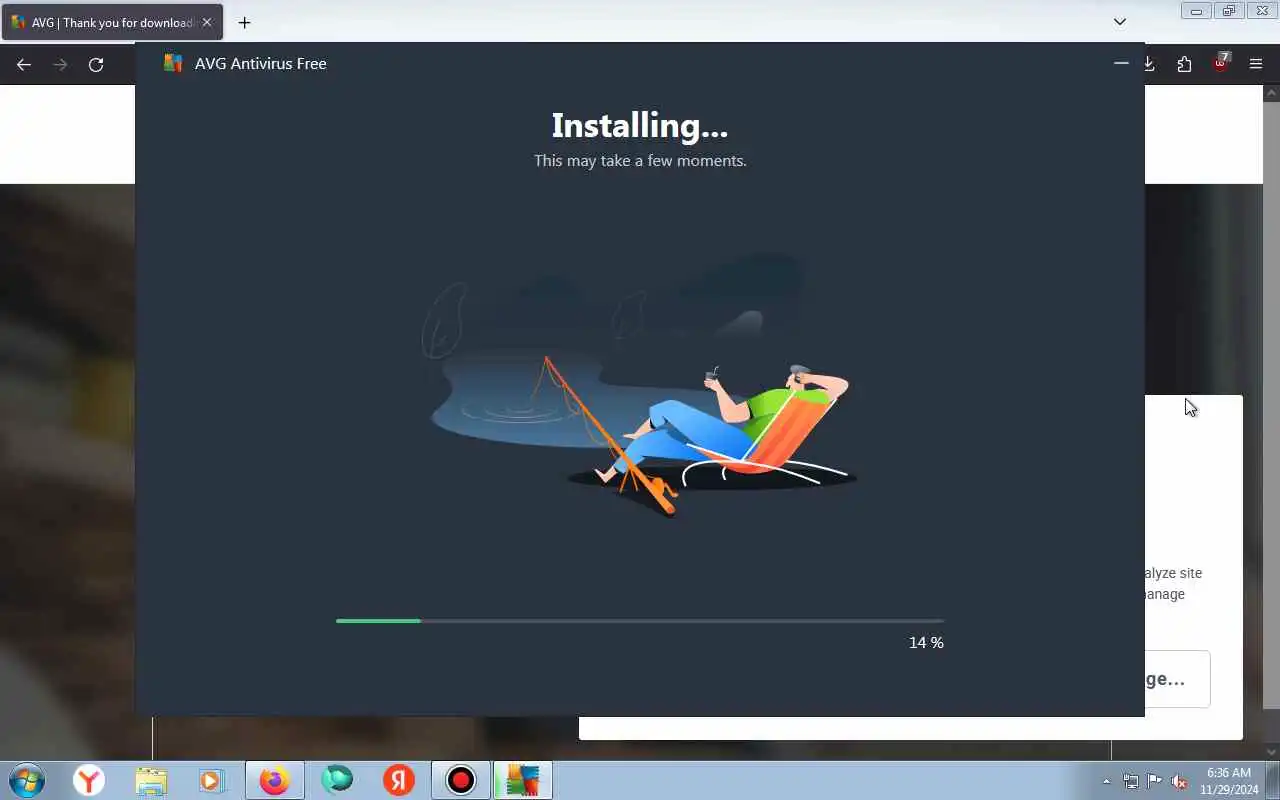The height and width of the screenshot is (800, 1280).
Task: Switch to AVG installer taskbar icon
Action: tap(522, 780)
